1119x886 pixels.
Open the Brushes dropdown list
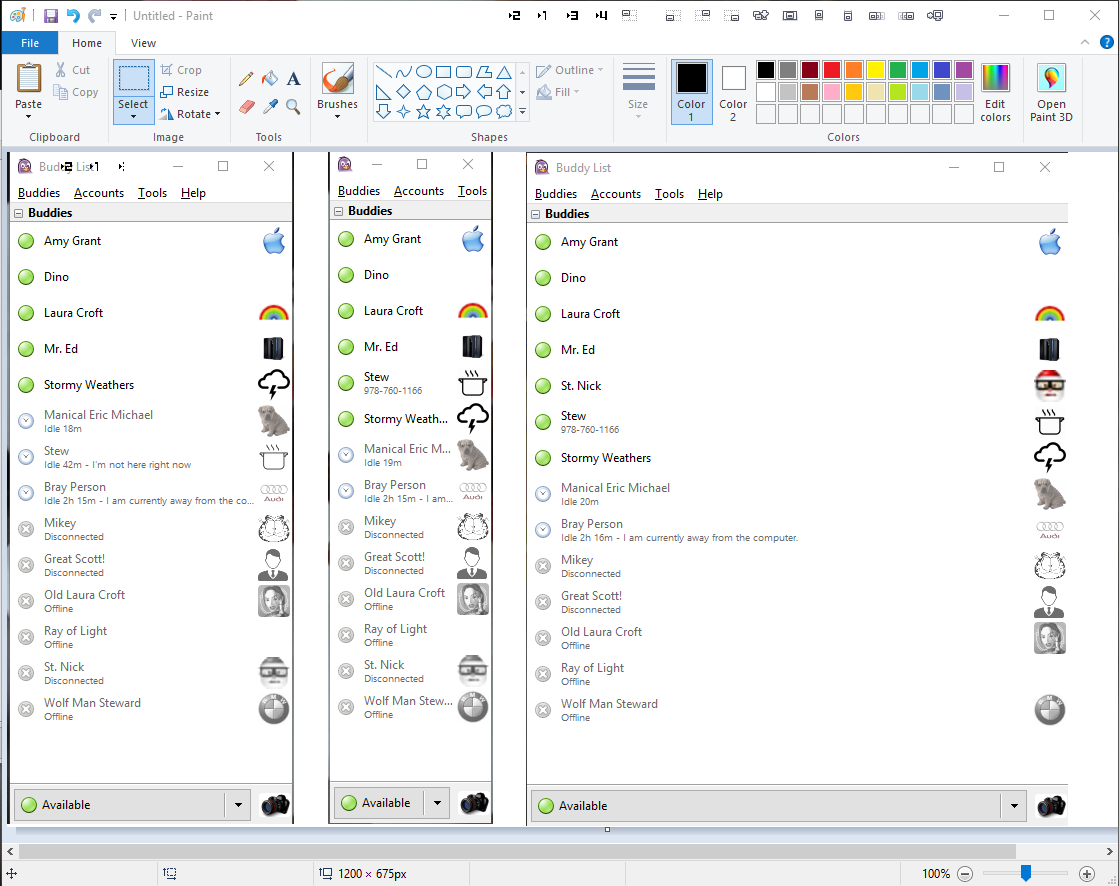337,116
